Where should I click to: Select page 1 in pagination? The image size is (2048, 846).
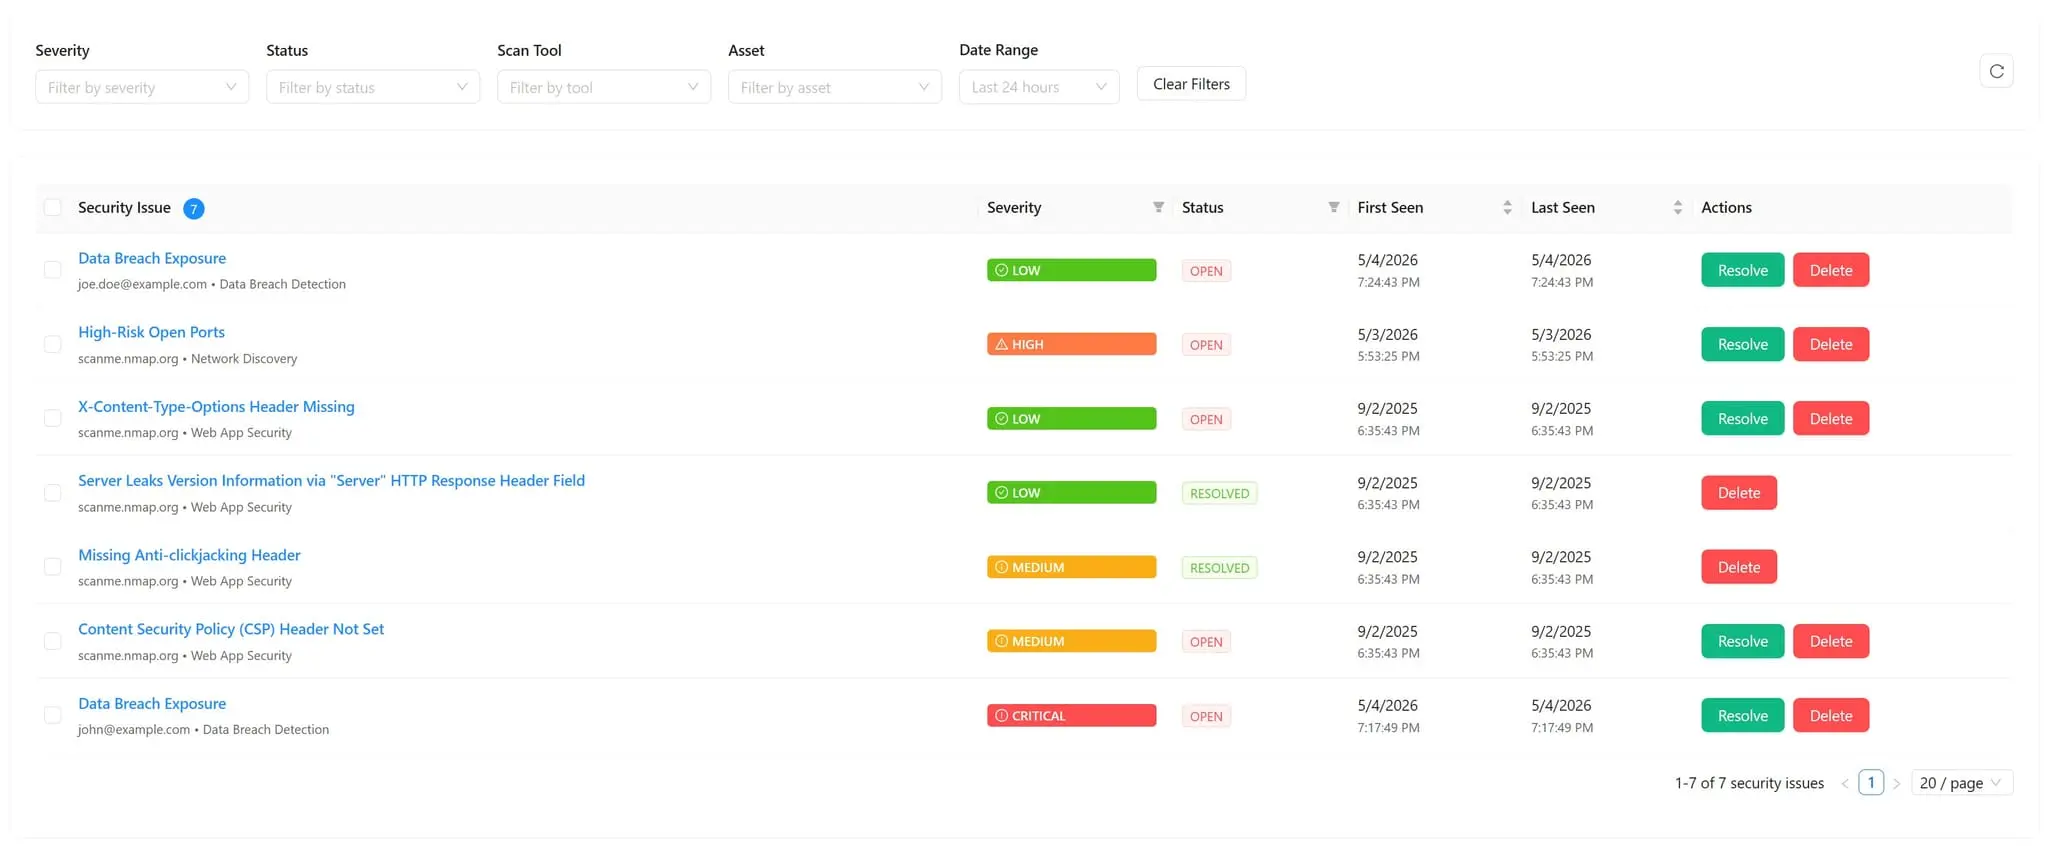click(1870, 782)
